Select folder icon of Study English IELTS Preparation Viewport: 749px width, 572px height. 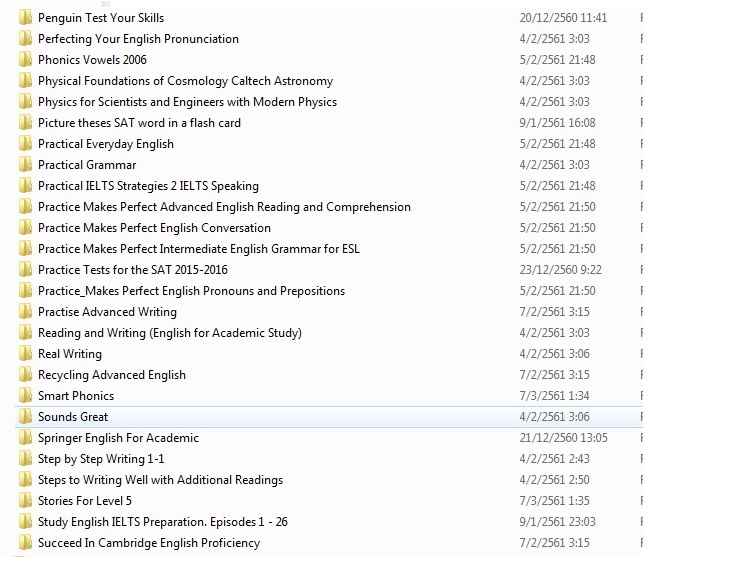click(25, 522)
